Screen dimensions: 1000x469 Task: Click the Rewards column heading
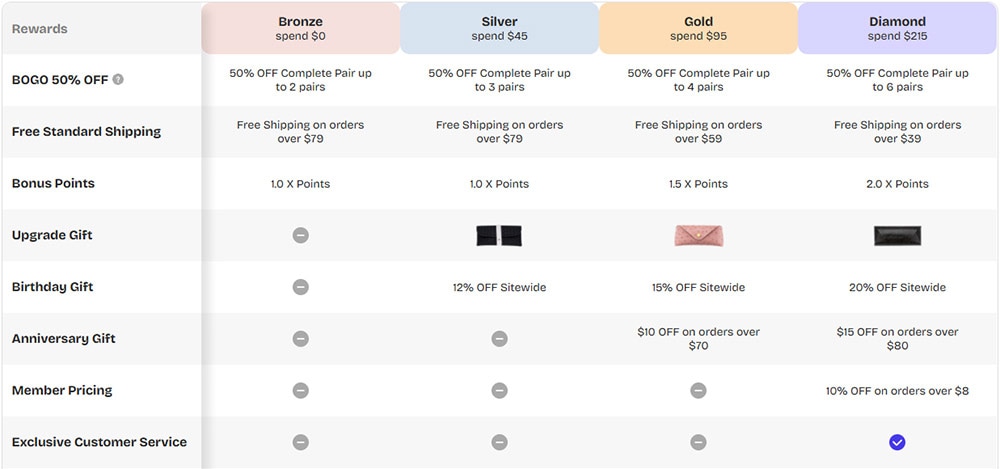[x=40, y=29]
